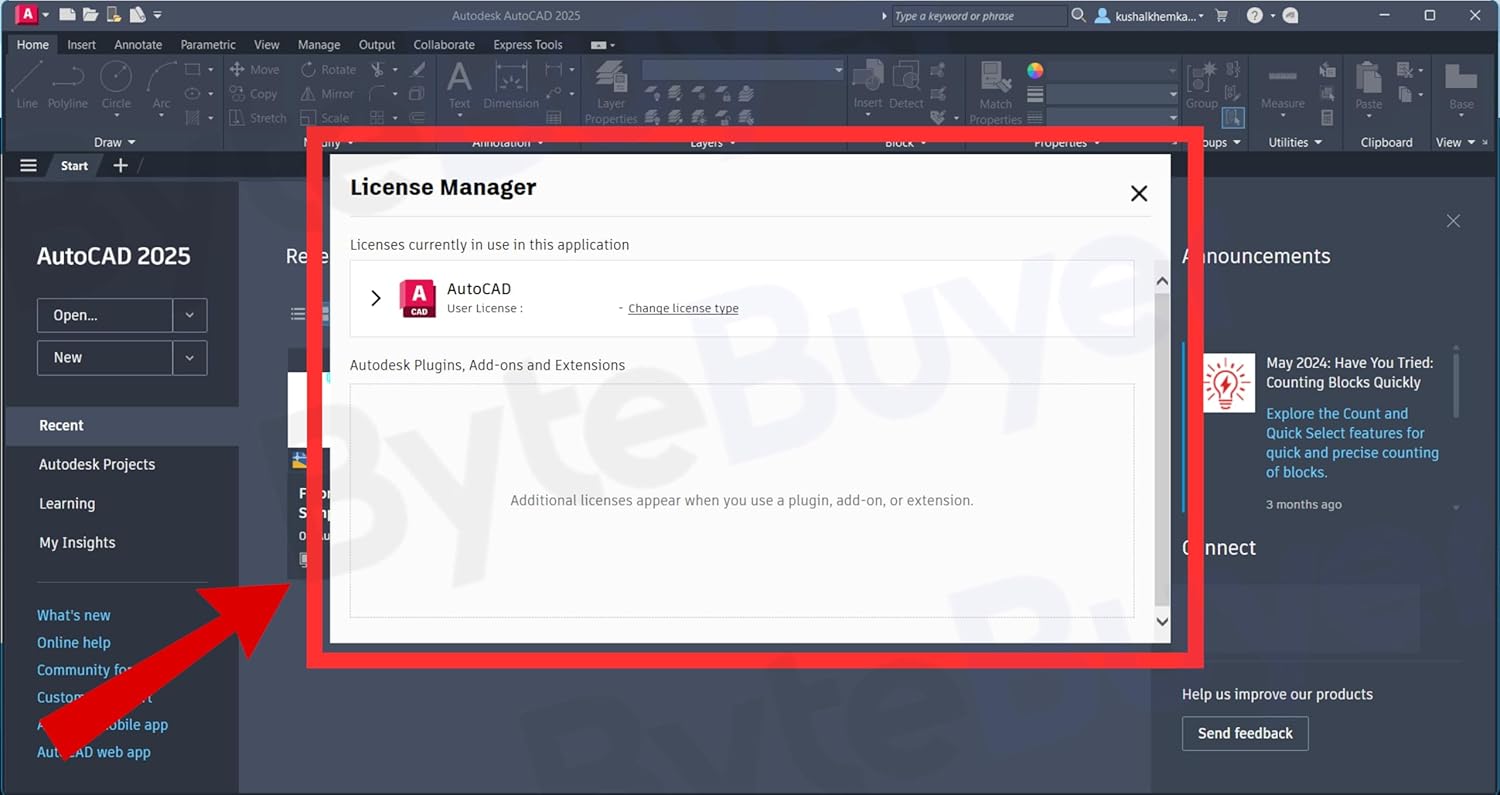The image size is (1500, 795).
Task: Click the Open folder quick access icon
Action: 90,15
